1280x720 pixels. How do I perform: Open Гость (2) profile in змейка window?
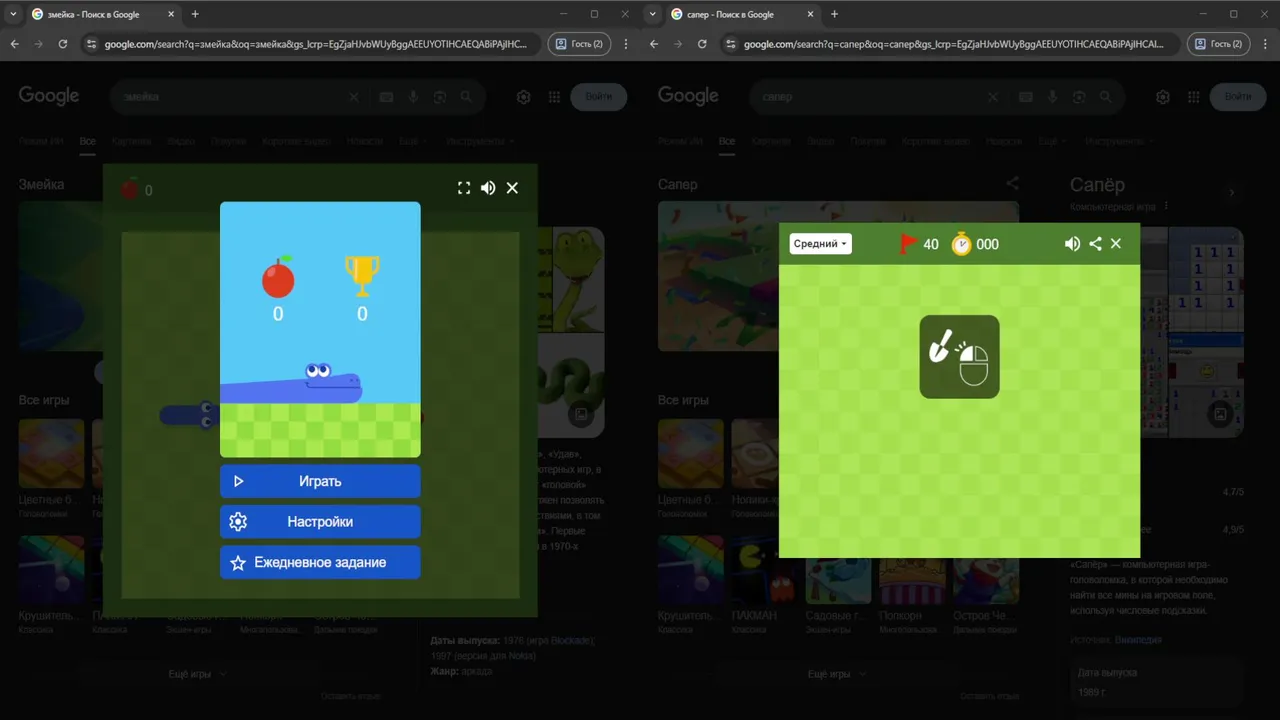coord(579,44)
